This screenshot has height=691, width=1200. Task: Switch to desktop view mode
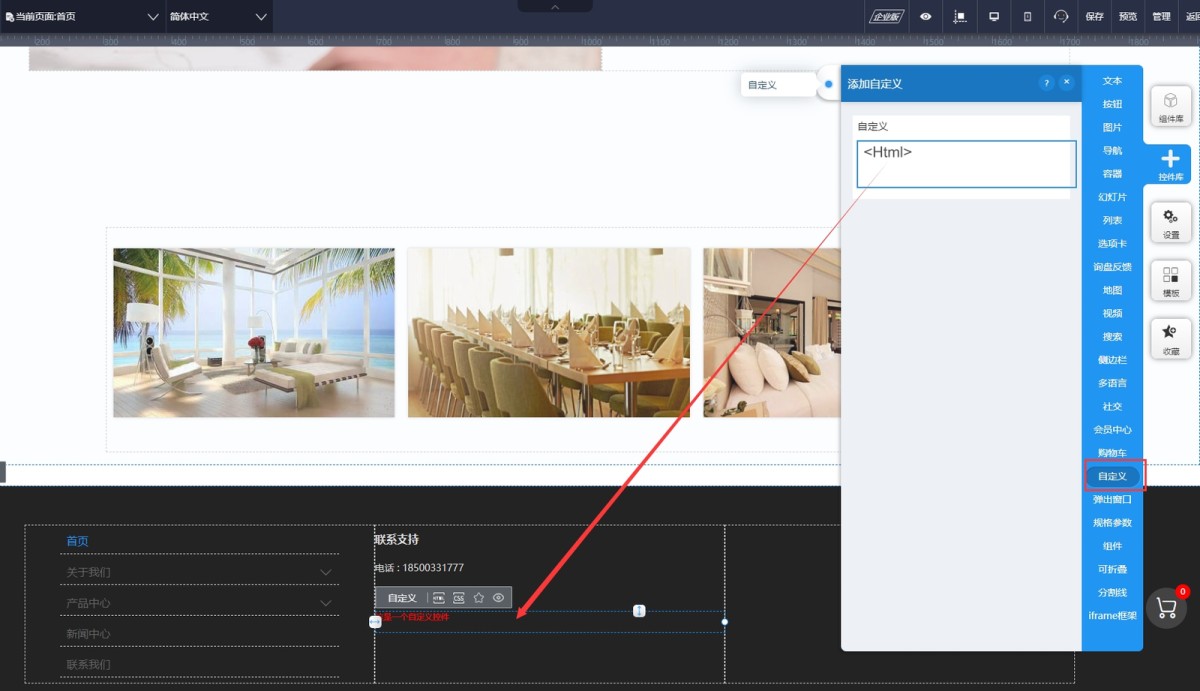[x=994, y=16]
